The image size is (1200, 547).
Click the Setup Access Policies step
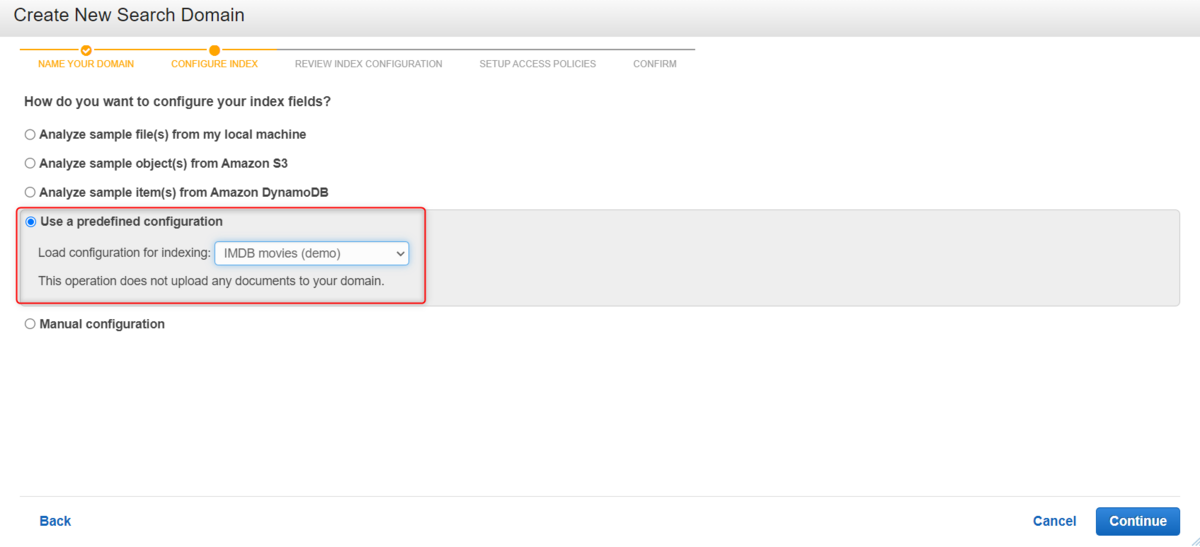pyautogui.click(x=537, y=64)
